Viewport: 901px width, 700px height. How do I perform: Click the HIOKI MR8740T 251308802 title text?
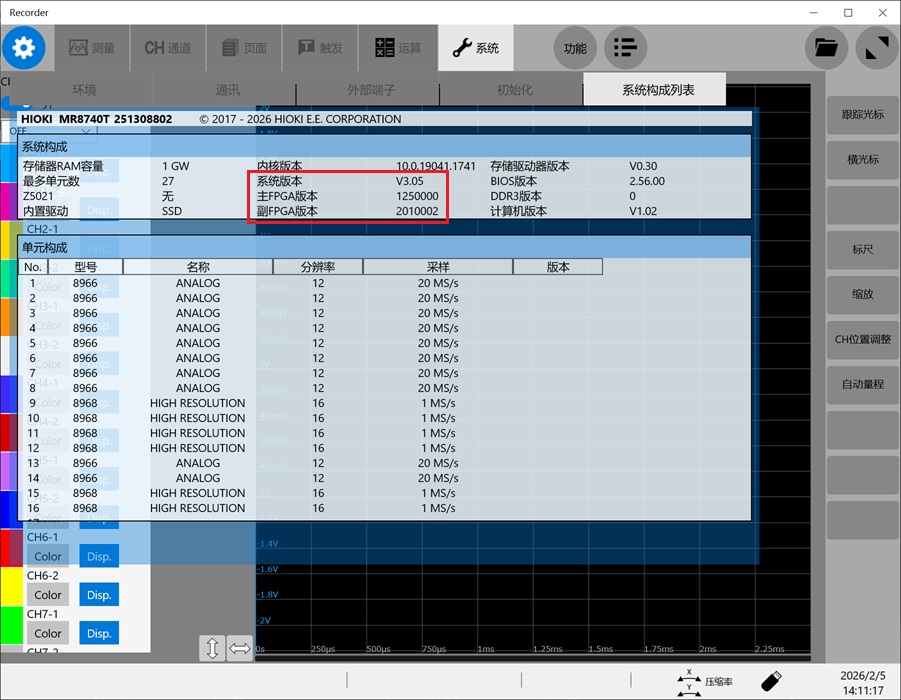pyautogui.click(x=97, y=119)
